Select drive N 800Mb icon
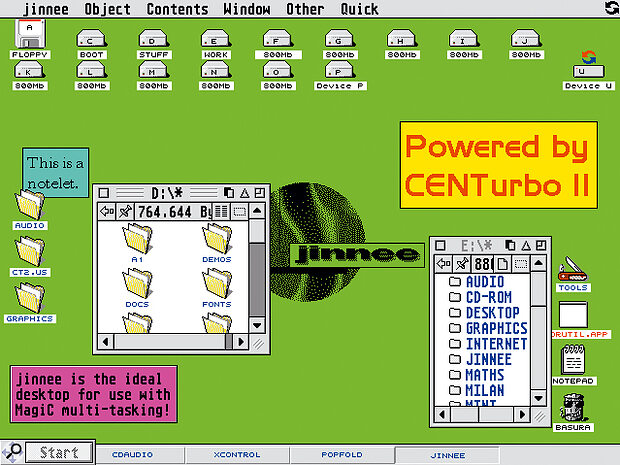The height and width of the screenshot is (465, 620). [216, 70]
